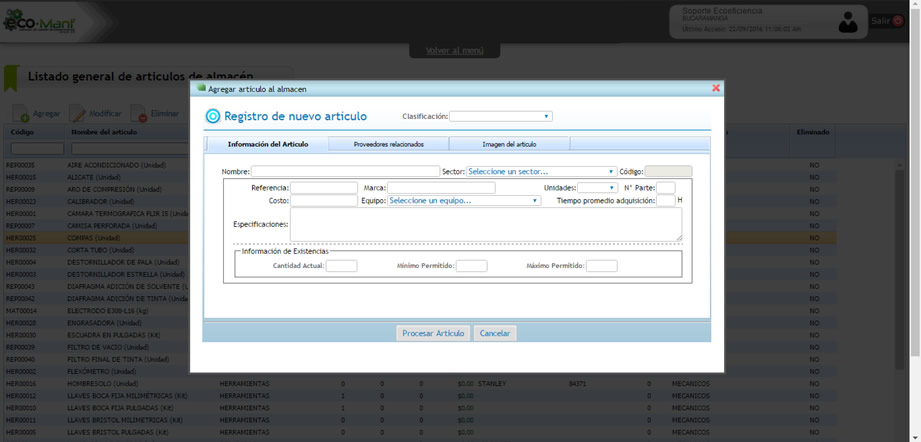The image size is (921, 442).
Task: Click the Mínimo Permitido field
Action: 472,266
